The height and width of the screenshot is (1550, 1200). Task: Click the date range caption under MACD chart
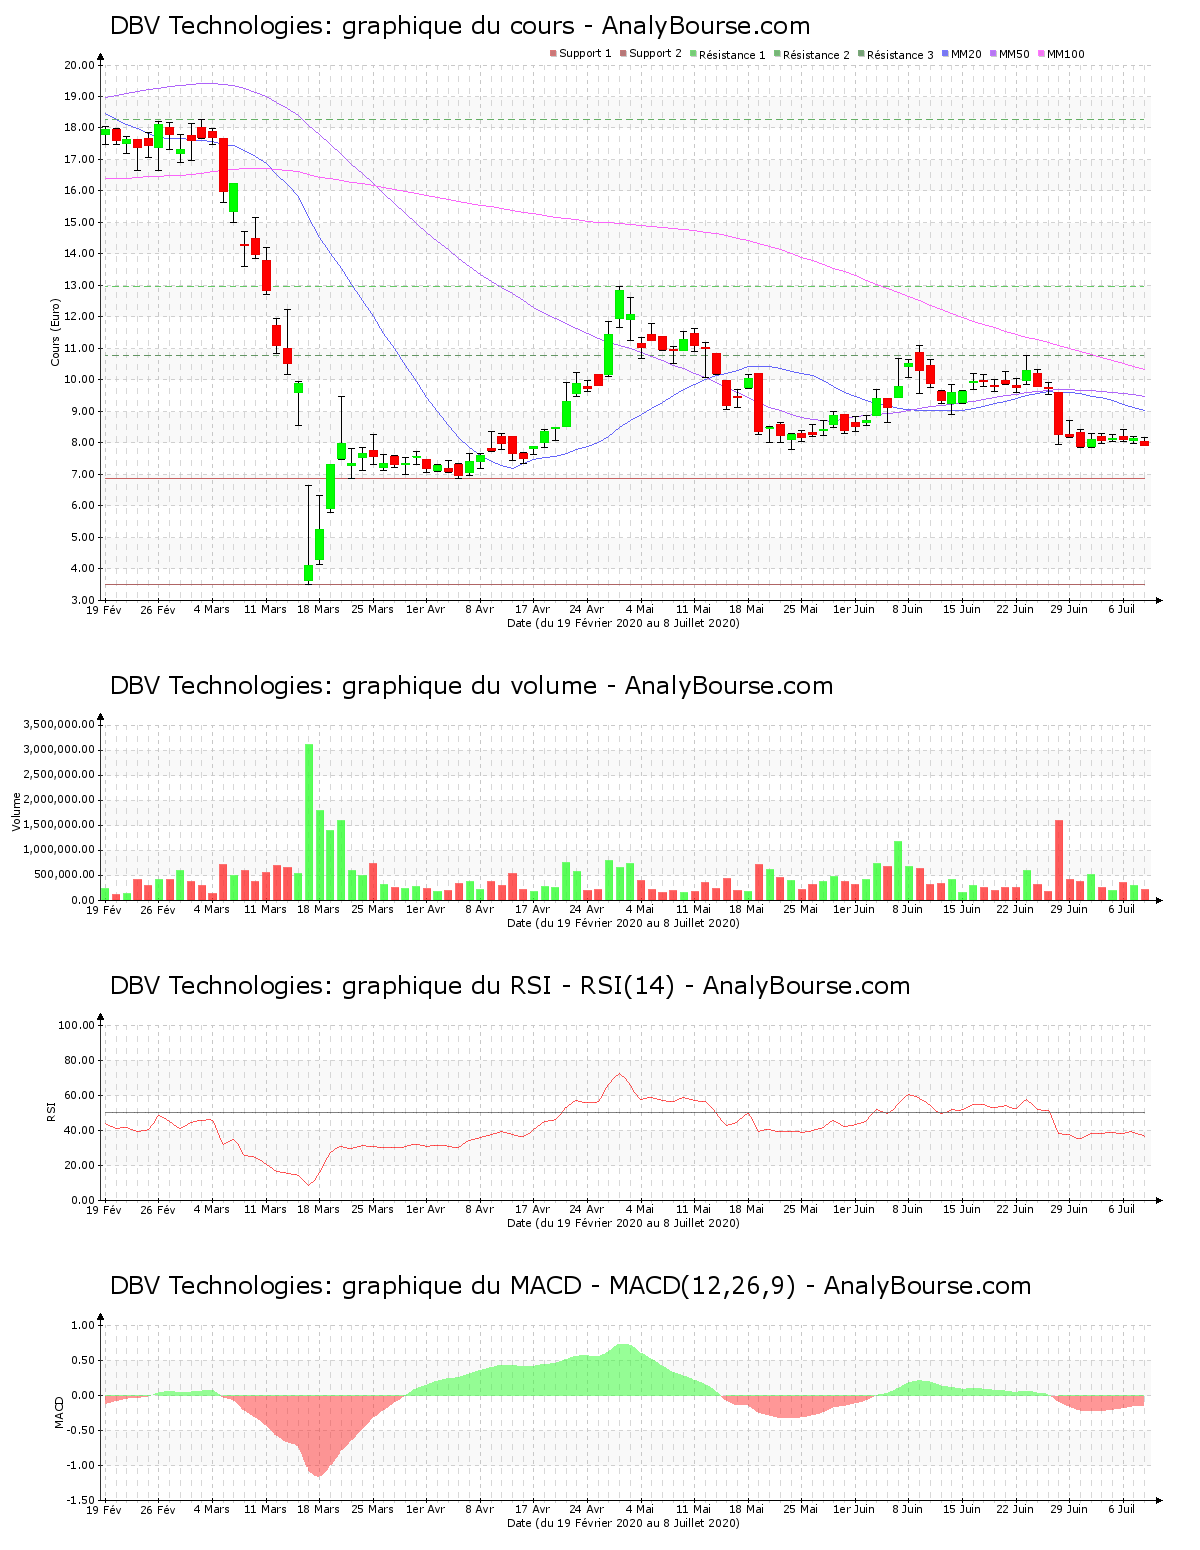(x=623, y=1523)
